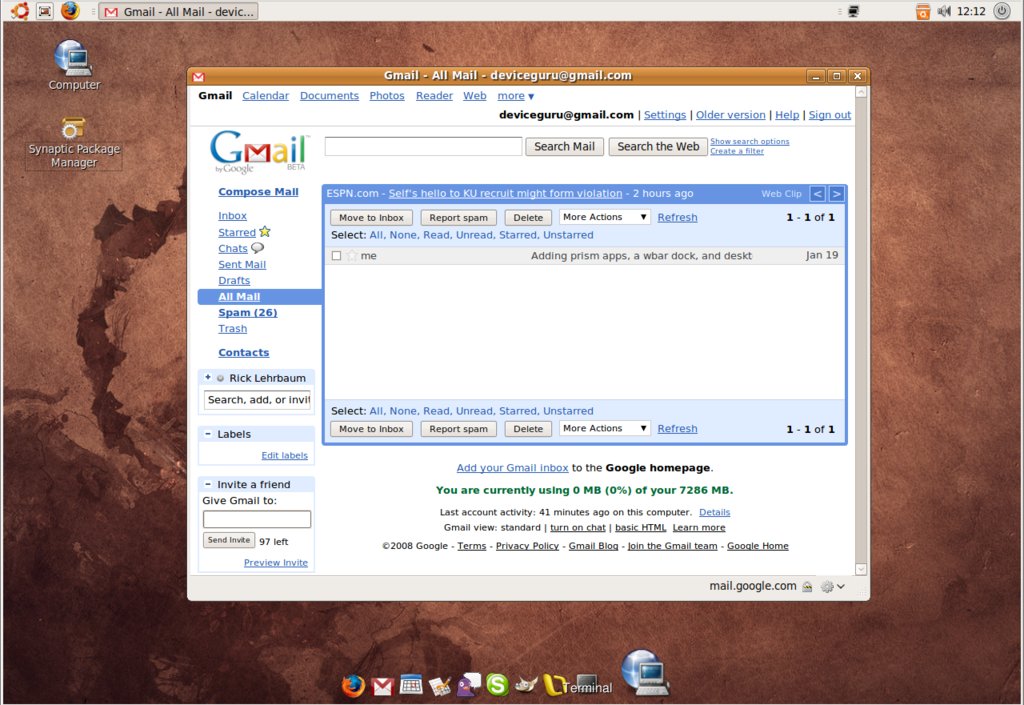
Task: Click the Send Invite button
Action: coord(229,540)
